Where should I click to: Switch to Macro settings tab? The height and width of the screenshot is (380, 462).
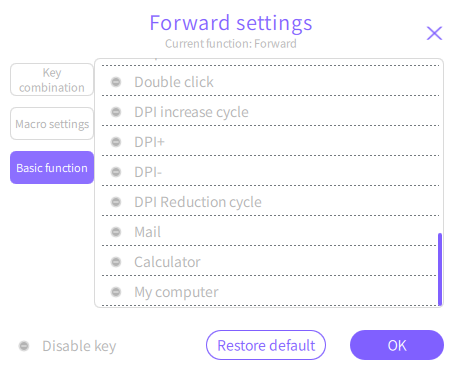pyautogui.click(x=52, y=124)
